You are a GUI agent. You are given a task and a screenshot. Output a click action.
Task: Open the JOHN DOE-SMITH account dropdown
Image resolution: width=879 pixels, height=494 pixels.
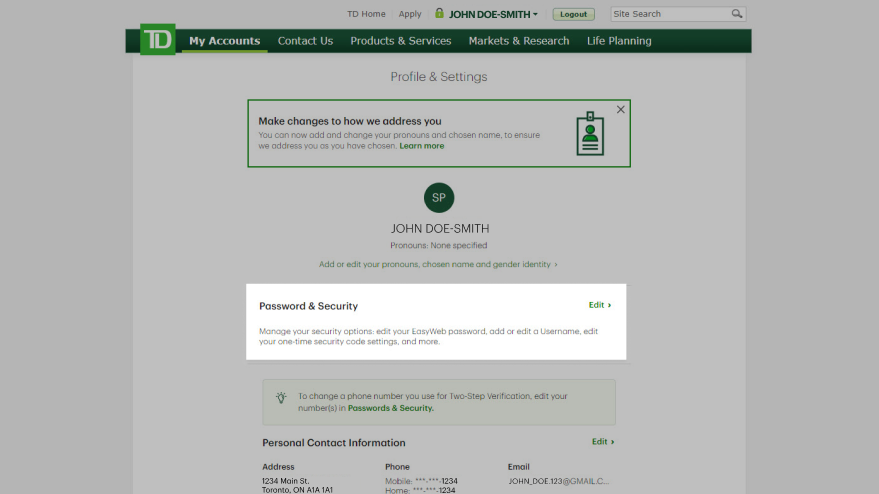pos(493,14)
